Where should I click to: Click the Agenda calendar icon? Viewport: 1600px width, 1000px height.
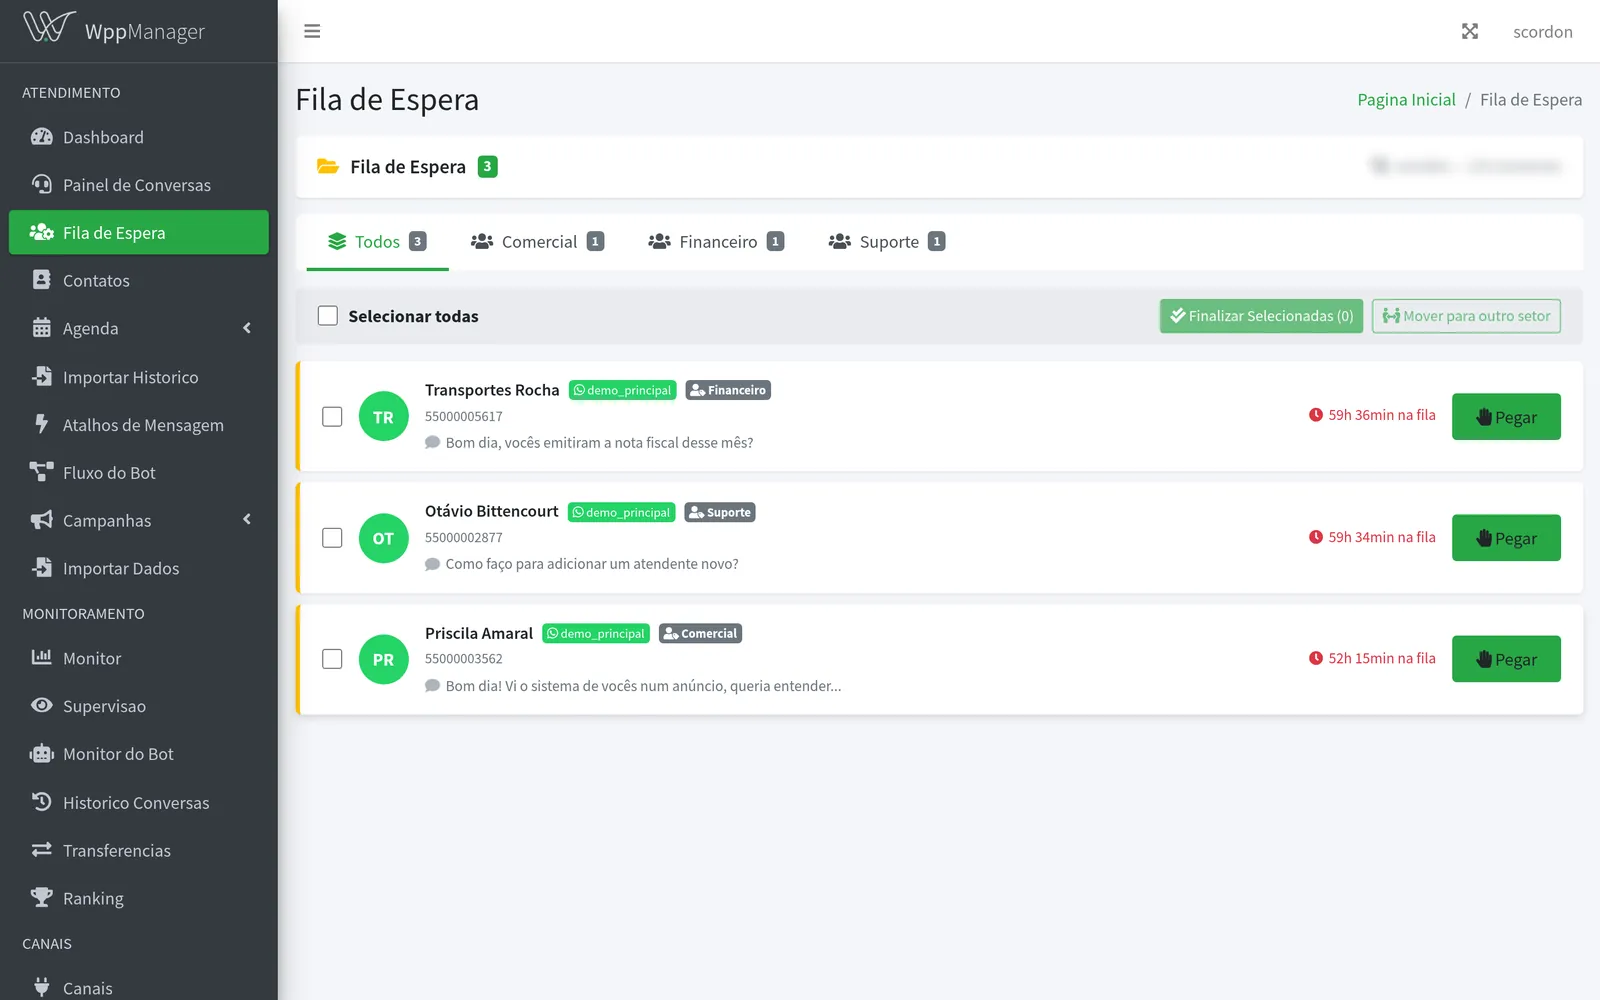(x=41, y=328)
